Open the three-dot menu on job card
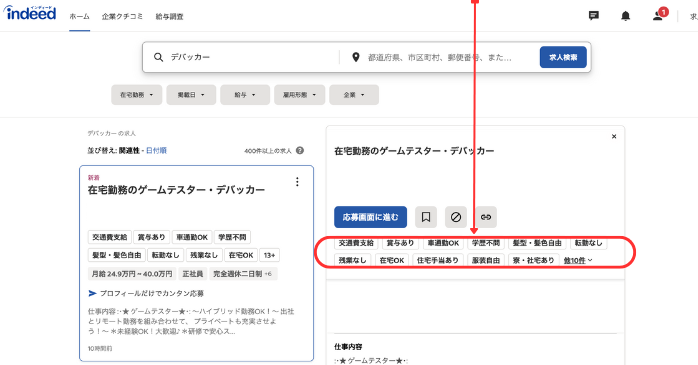 297,182
